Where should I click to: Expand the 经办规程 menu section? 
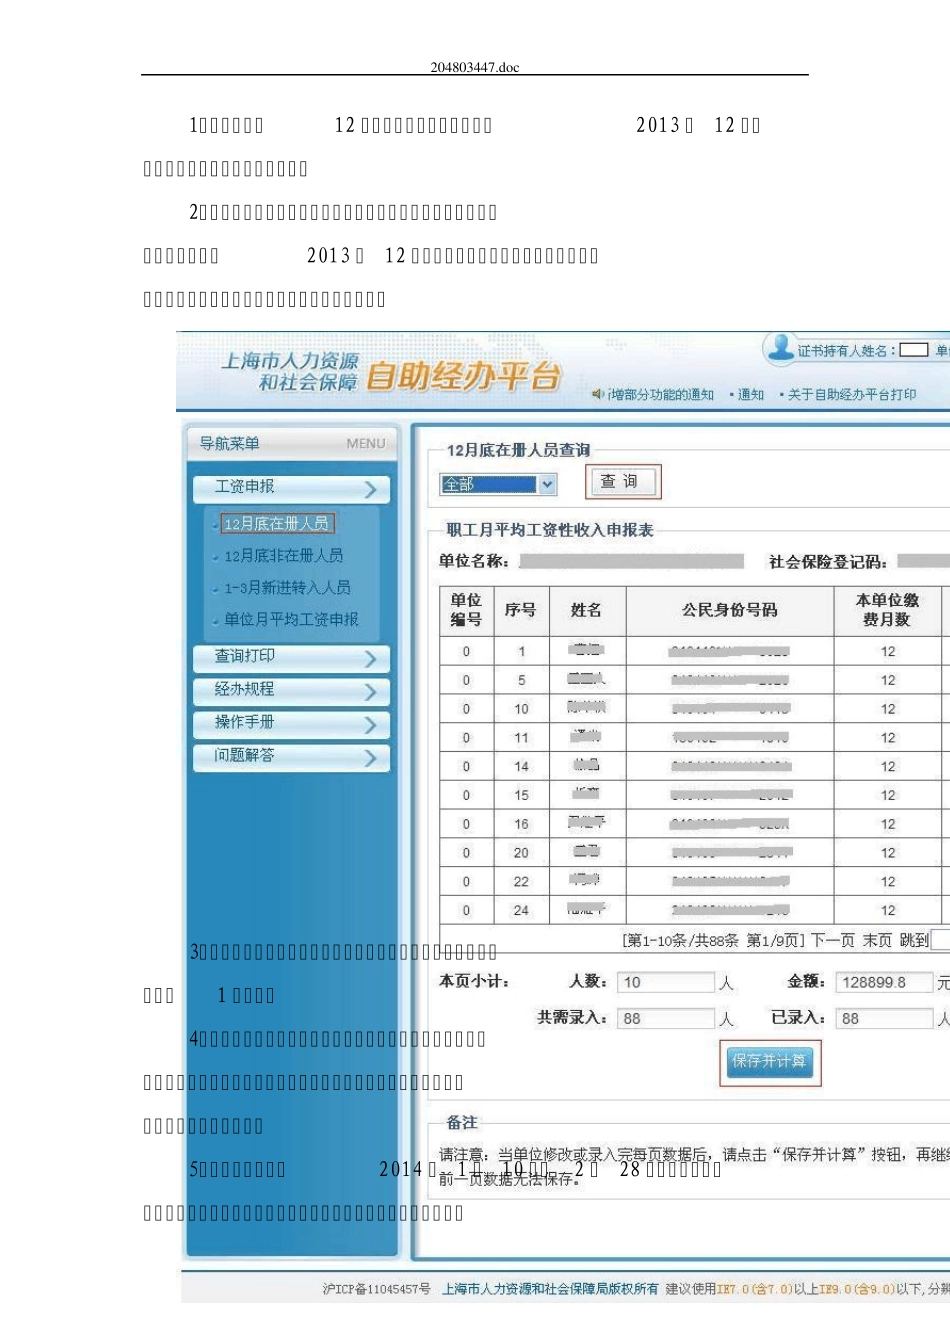point(291,690)
